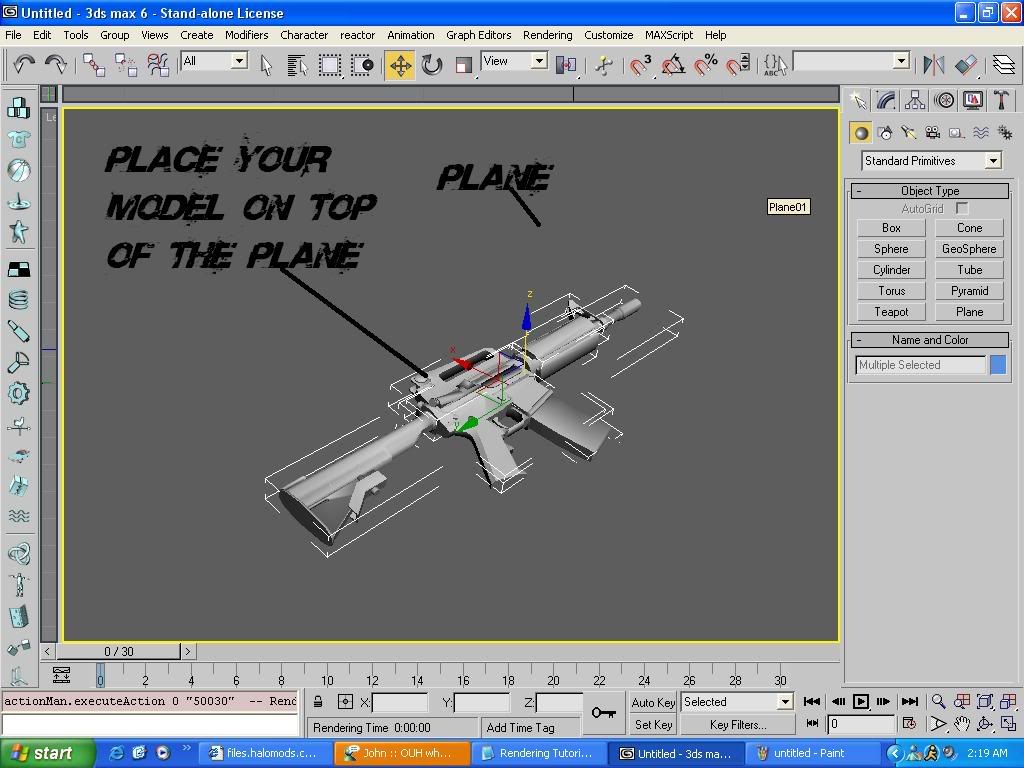Open the Windows Start menu
Image resolution: width=1024 pixels, height=768 pixels.
[x=46, y=754]
